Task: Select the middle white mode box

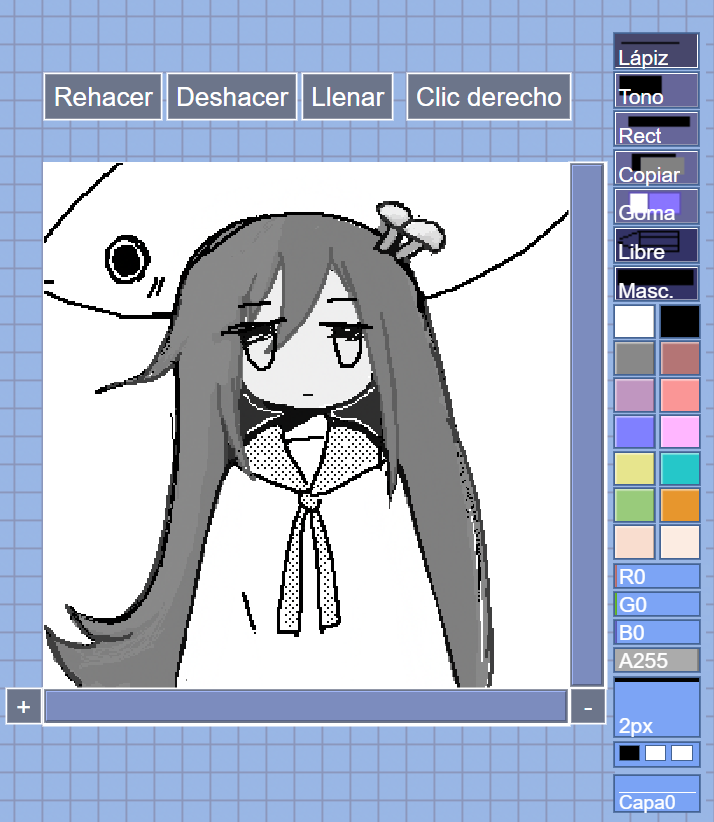Action: click(655, 753)
